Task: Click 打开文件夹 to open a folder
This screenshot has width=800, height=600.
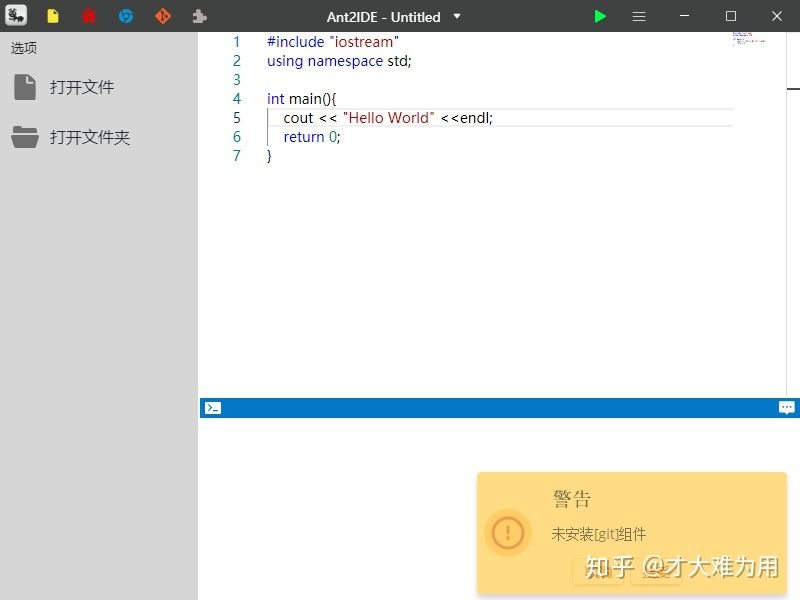Action: pos(90,137)
